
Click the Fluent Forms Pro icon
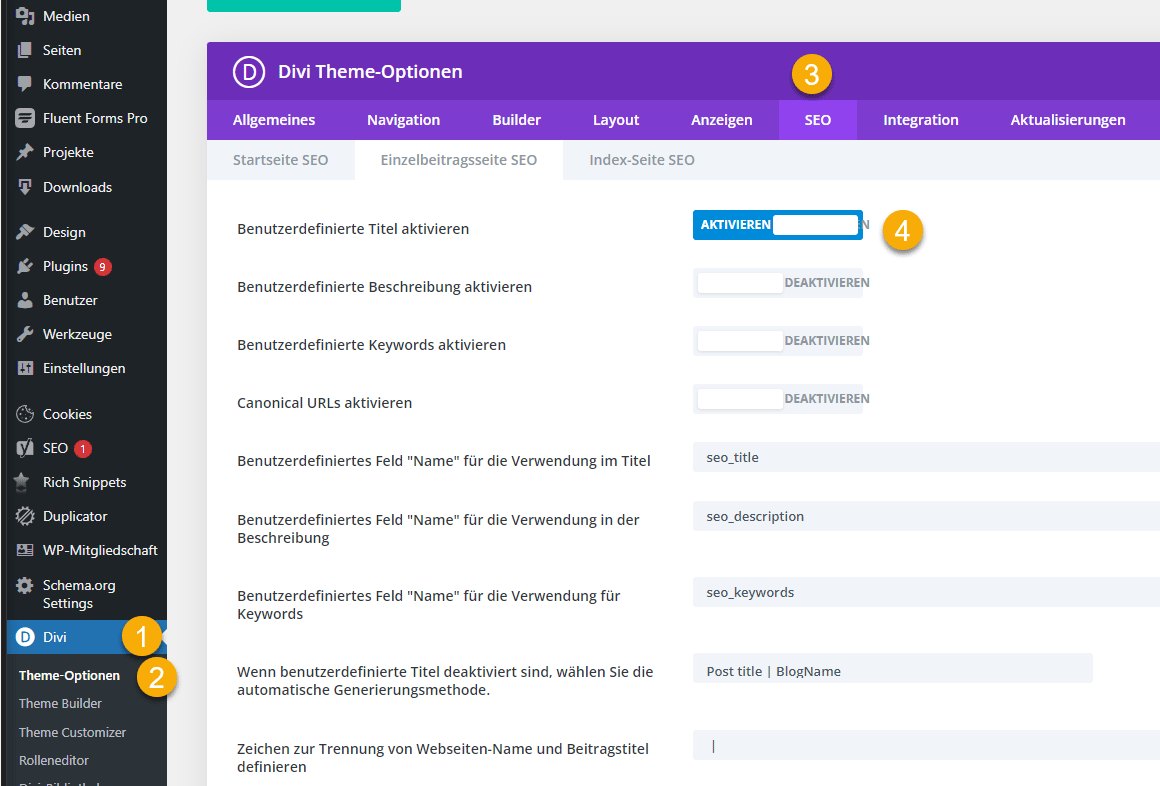coord(25,118)
